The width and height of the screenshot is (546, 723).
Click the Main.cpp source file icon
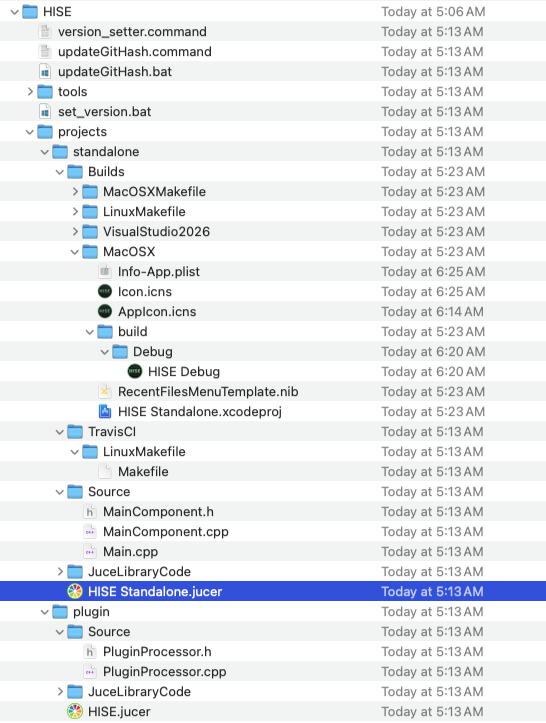click(90, 551)
